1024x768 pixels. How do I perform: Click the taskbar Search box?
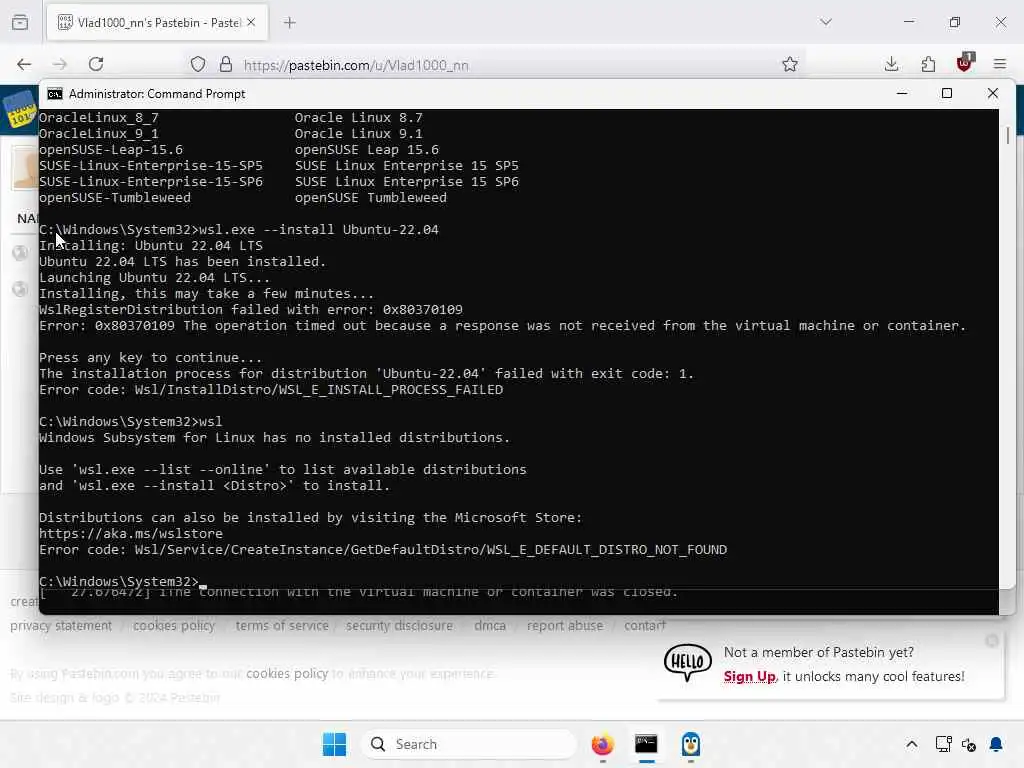coord(468,744)
